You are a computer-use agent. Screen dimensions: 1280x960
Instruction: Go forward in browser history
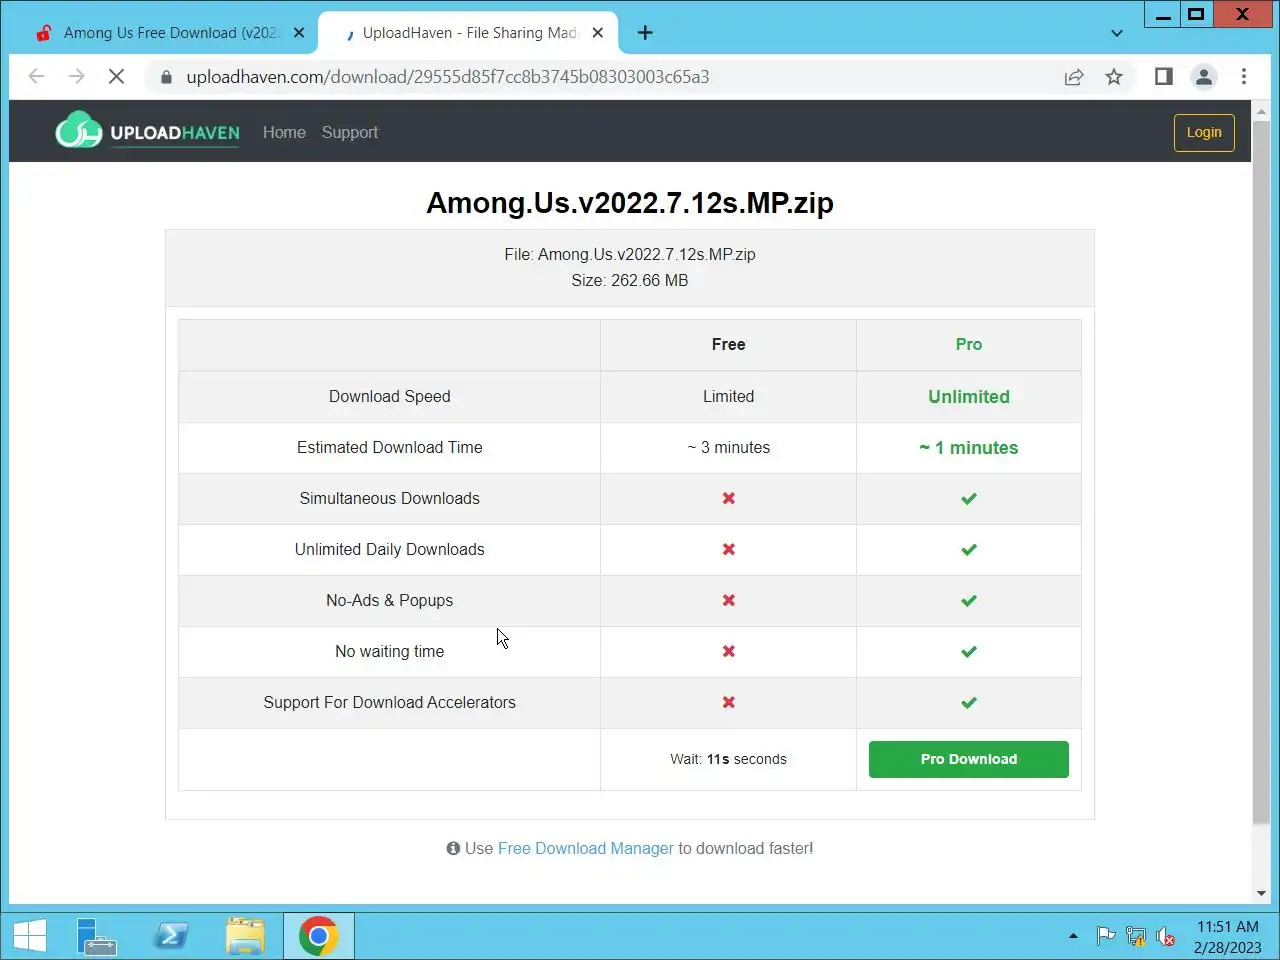point(77,77)
